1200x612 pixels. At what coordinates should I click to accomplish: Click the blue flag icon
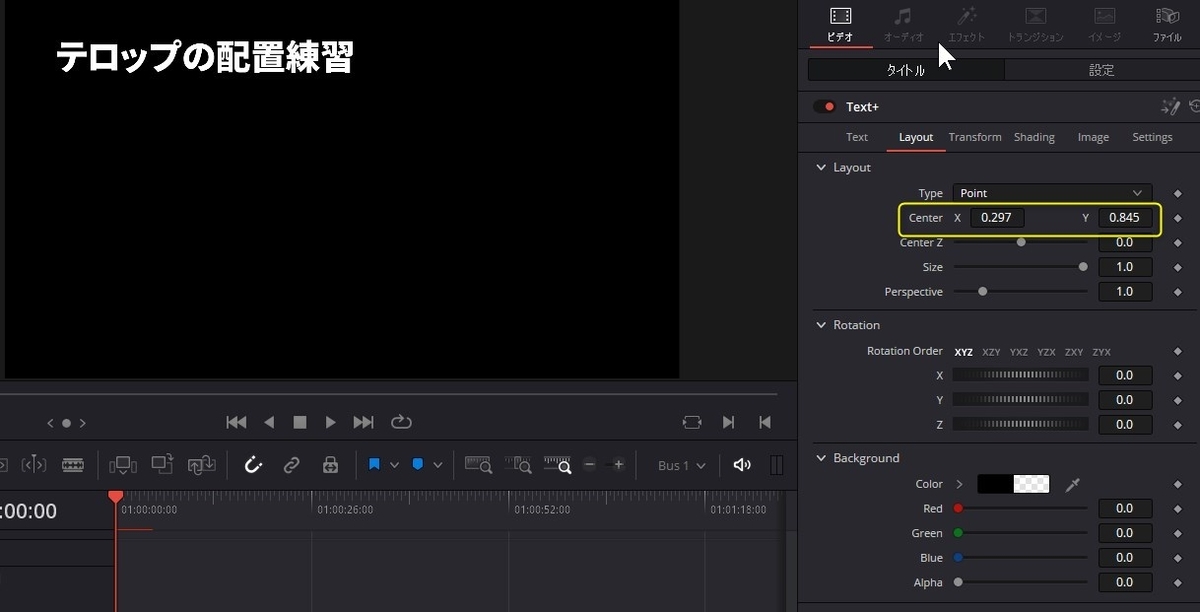pyautogui.click(x=374, y=465)
